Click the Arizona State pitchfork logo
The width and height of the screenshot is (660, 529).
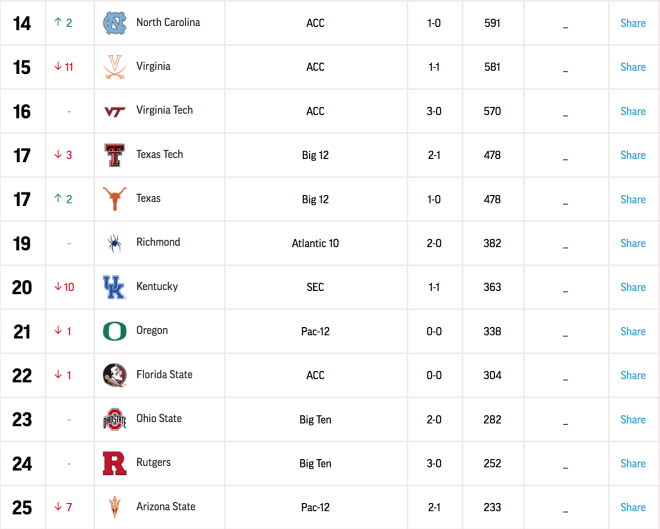tap(114, 507)
